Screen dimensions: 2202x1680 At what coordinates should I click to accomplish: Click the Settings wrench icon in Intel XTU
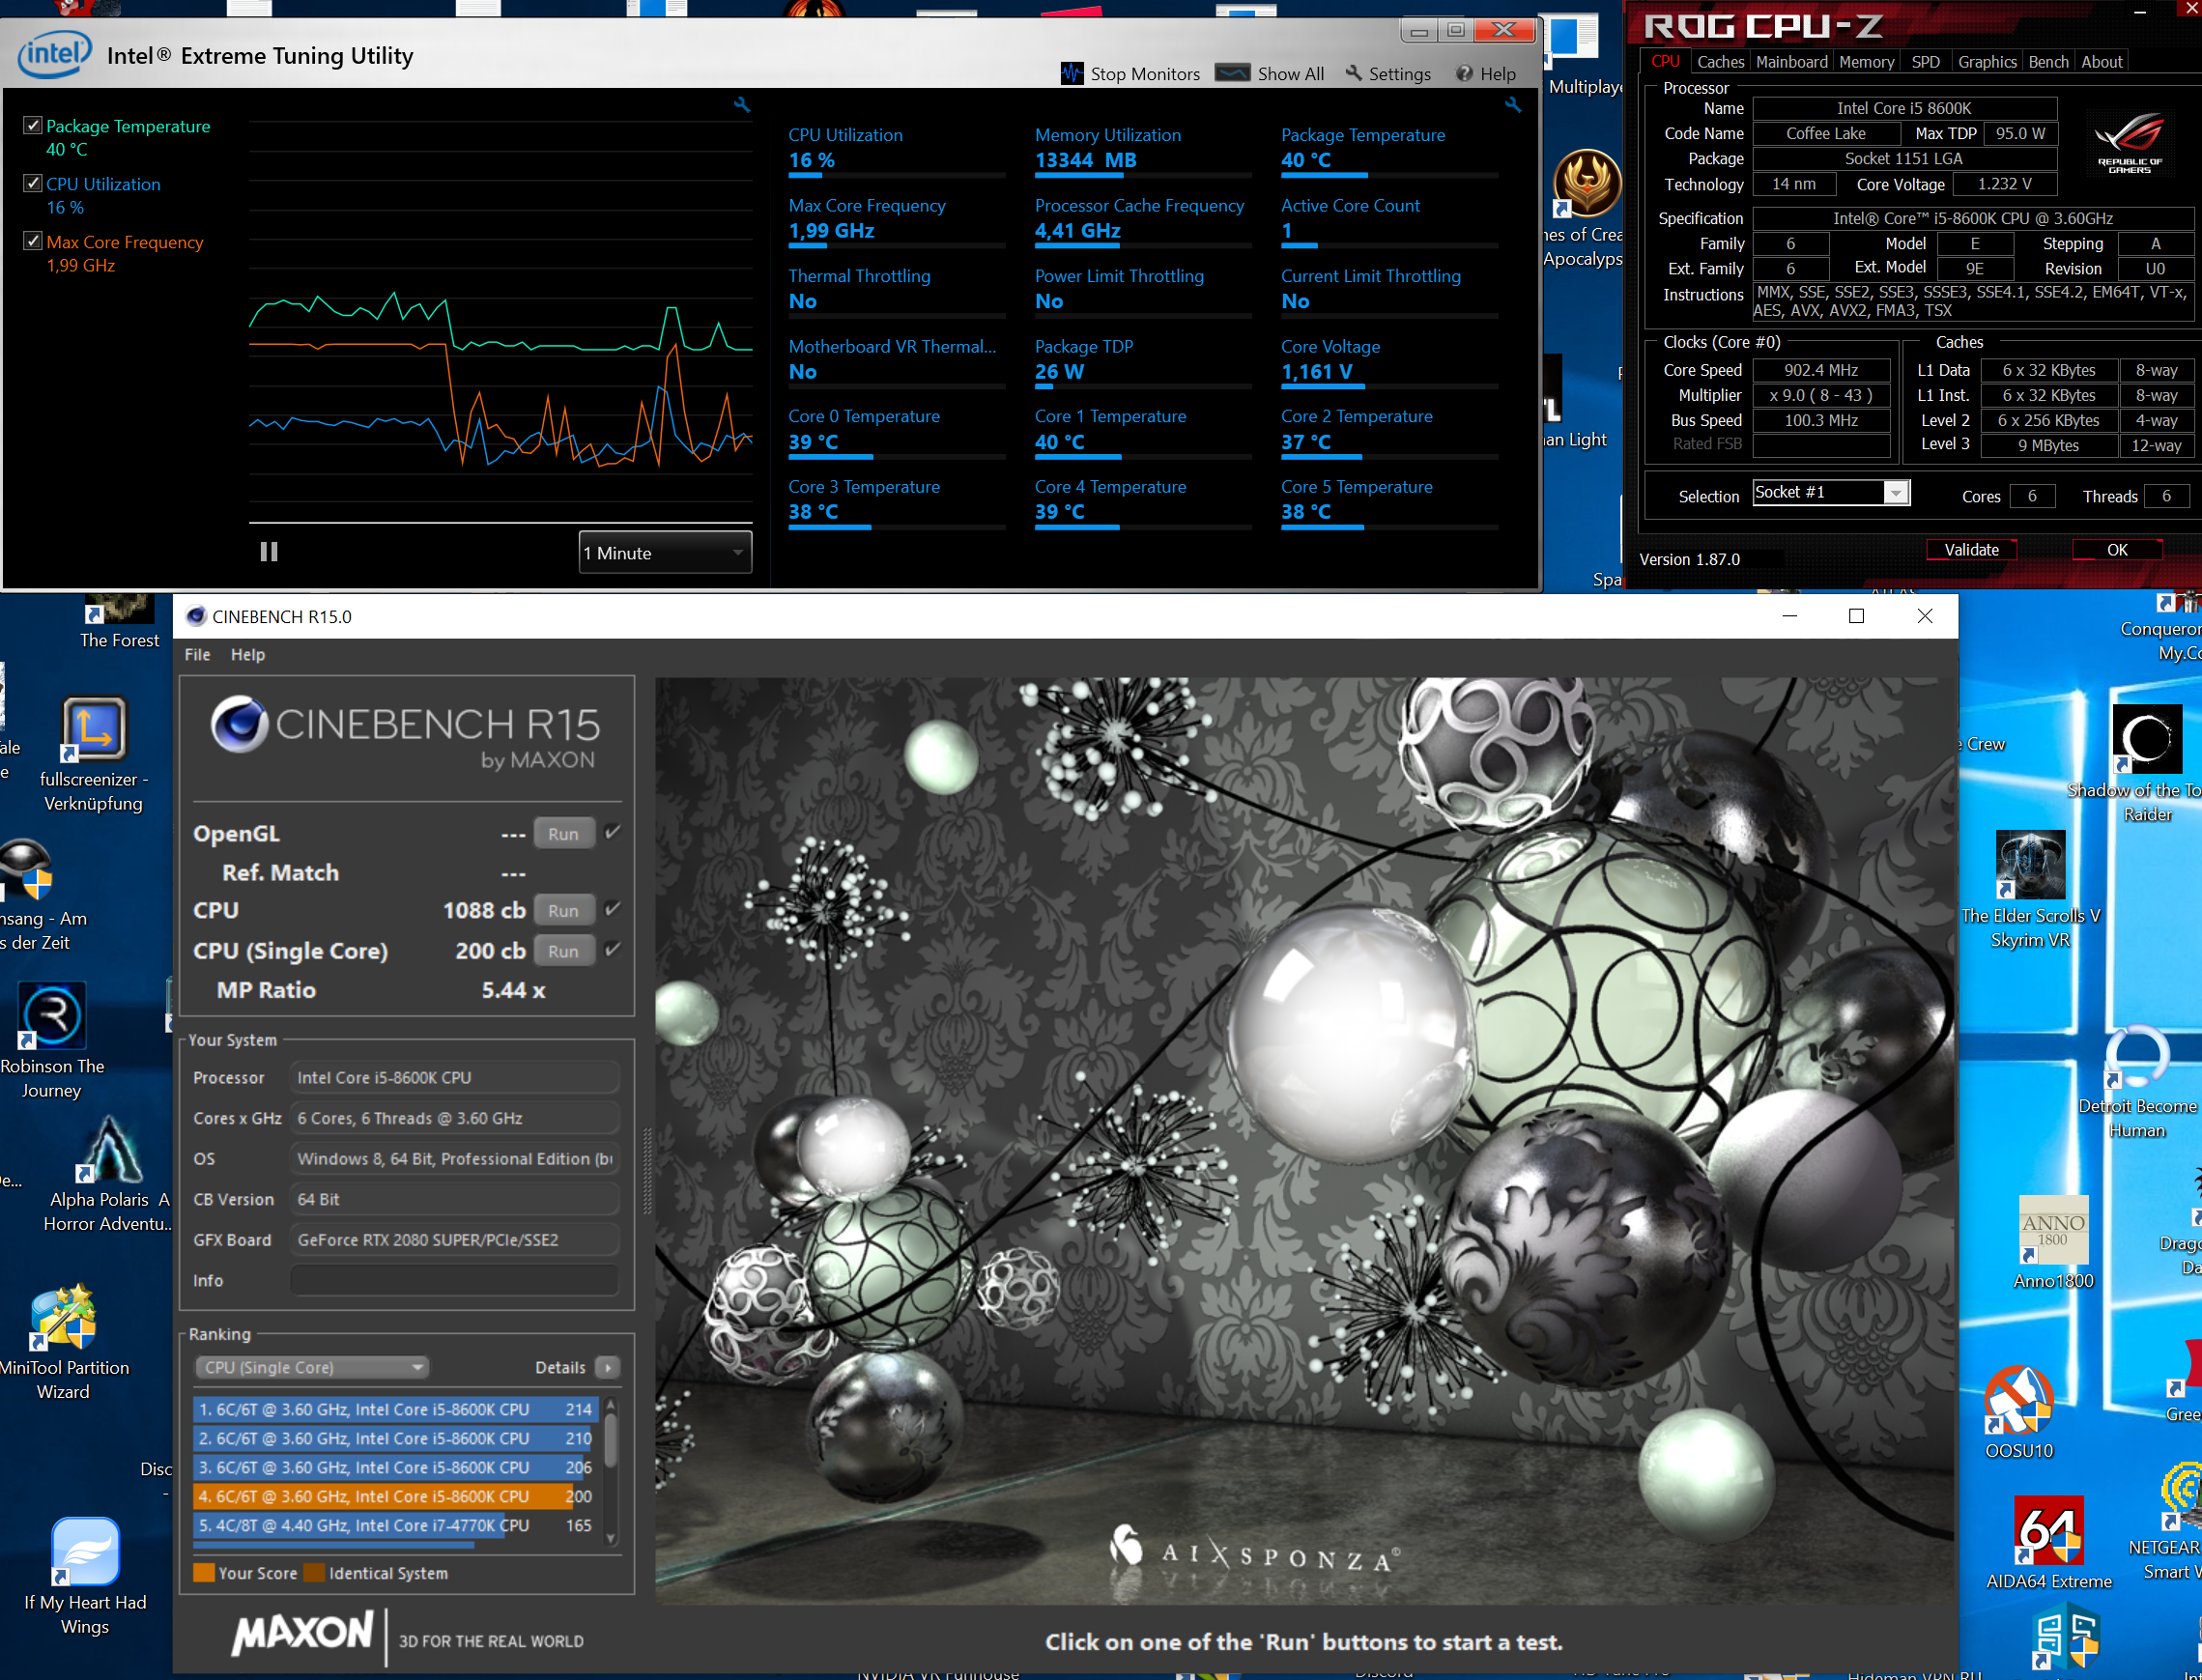pos(1355,73)
